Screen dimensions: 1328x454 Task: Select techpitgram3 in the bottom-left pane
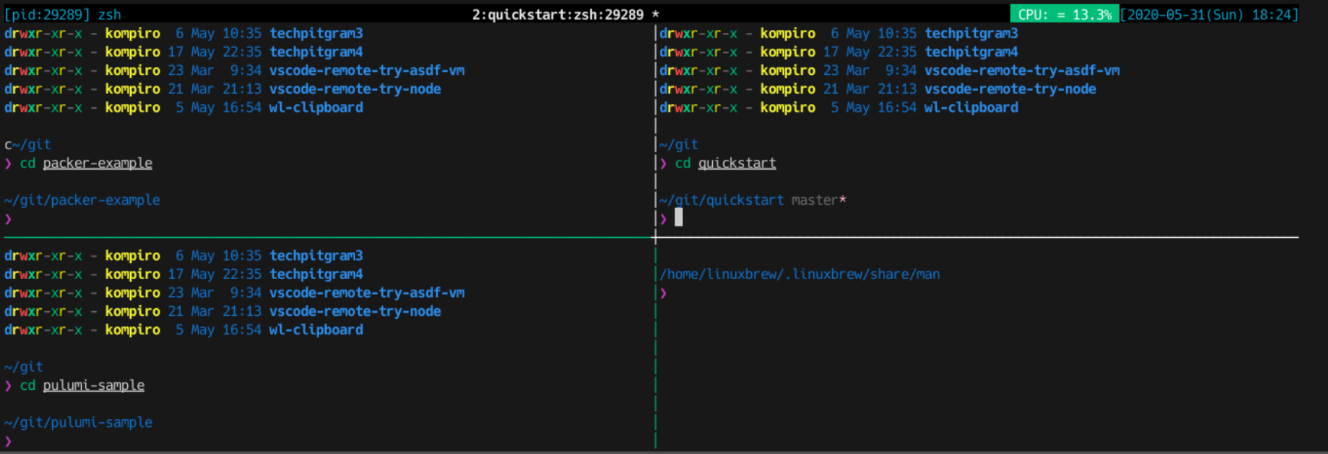click(x=316, y=255)
